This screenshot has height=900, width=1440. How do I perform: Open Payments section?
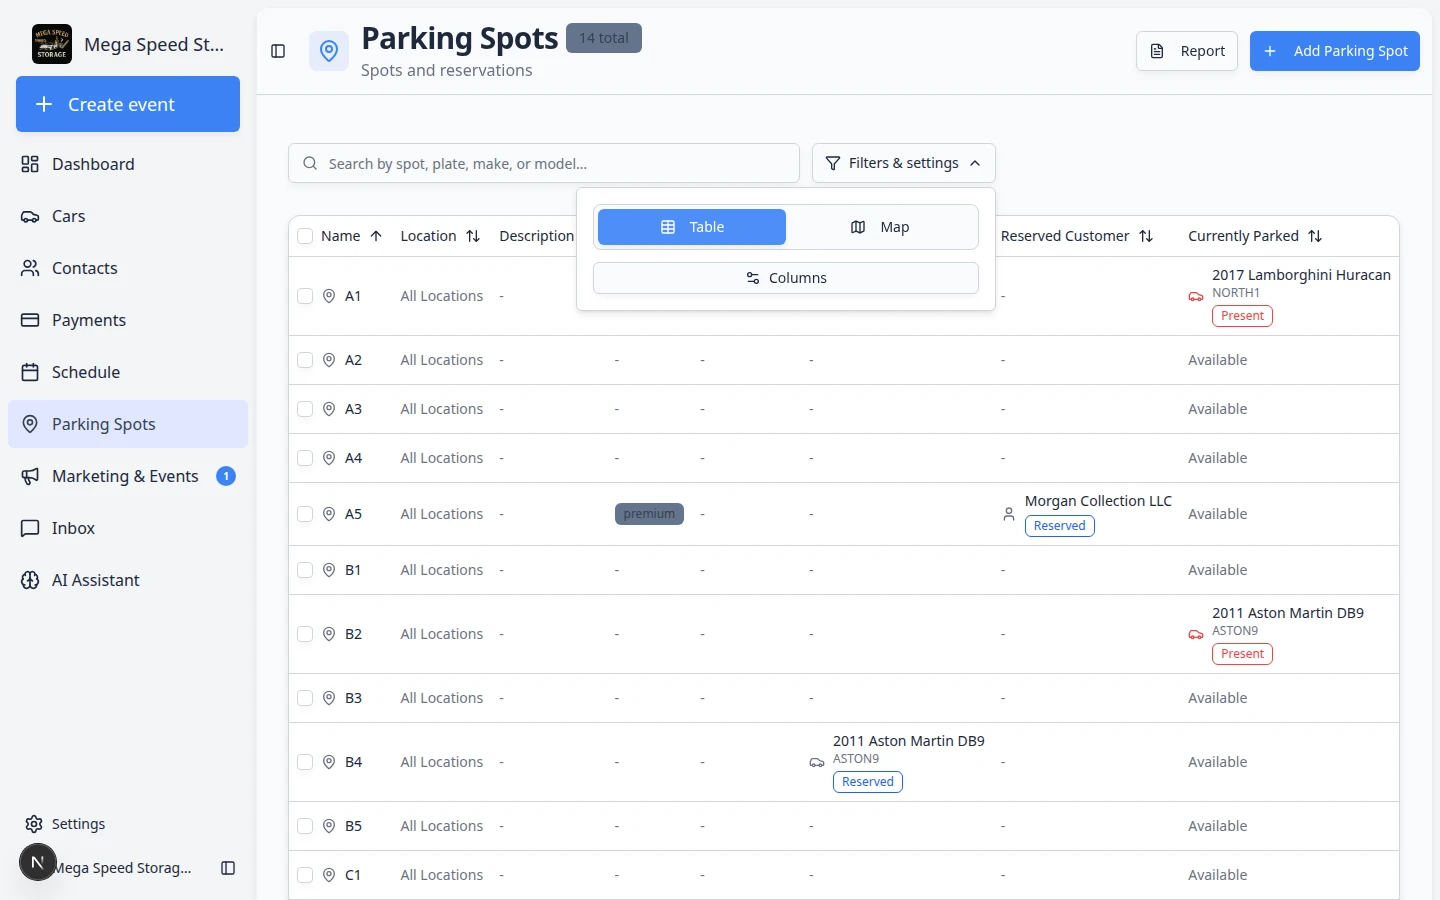click(128, 320)
